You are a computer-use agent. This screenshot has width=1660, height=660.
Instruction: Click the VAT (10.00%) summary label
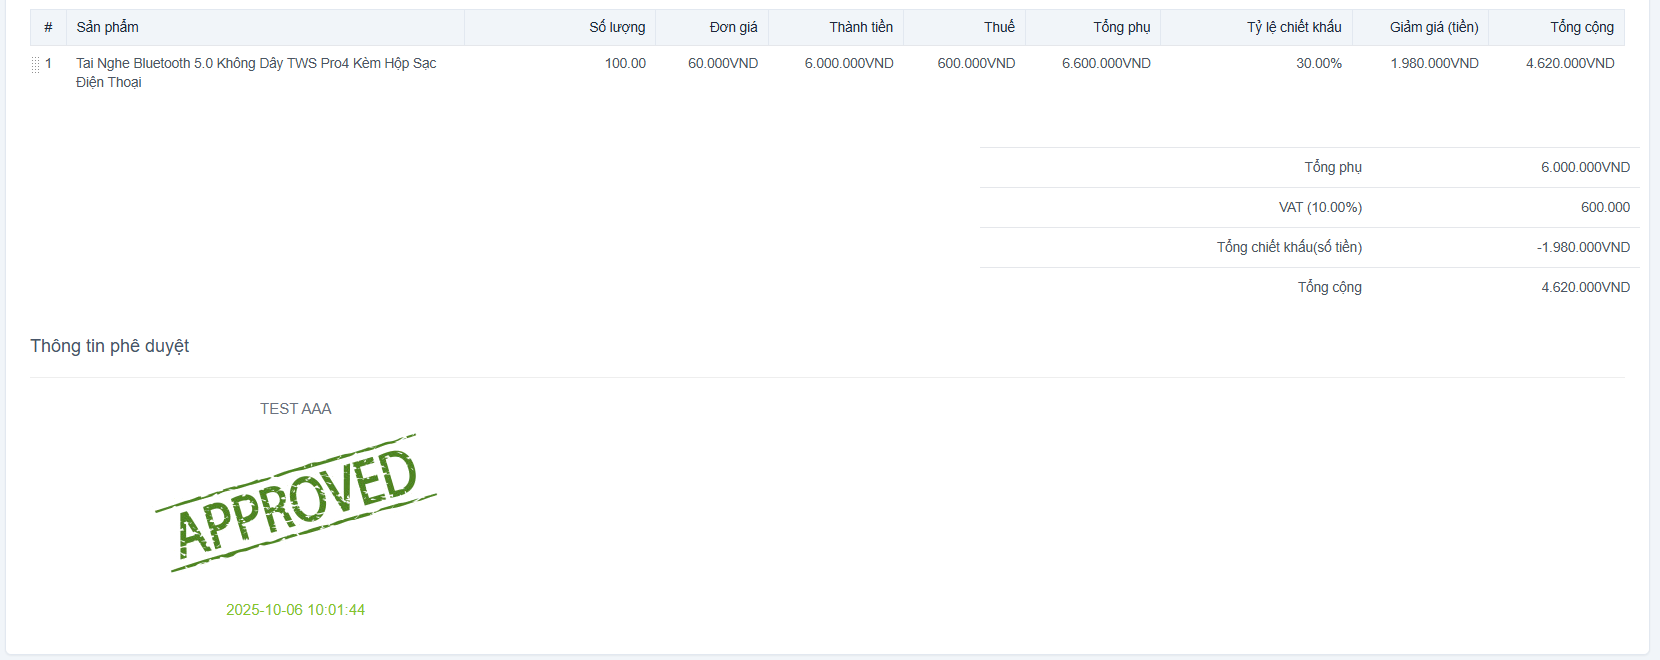(1320, 207)
